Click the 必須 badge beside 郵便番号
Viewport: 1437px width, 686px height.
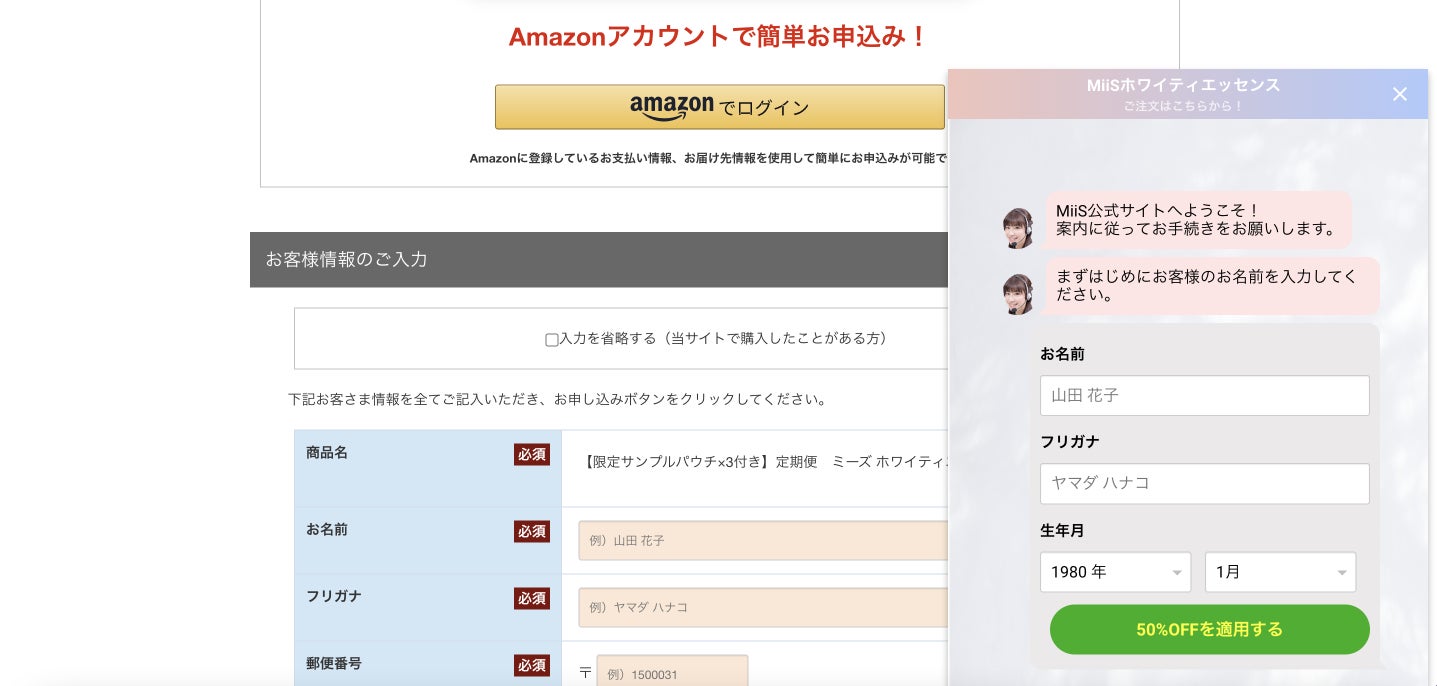[x=532, y=665]
